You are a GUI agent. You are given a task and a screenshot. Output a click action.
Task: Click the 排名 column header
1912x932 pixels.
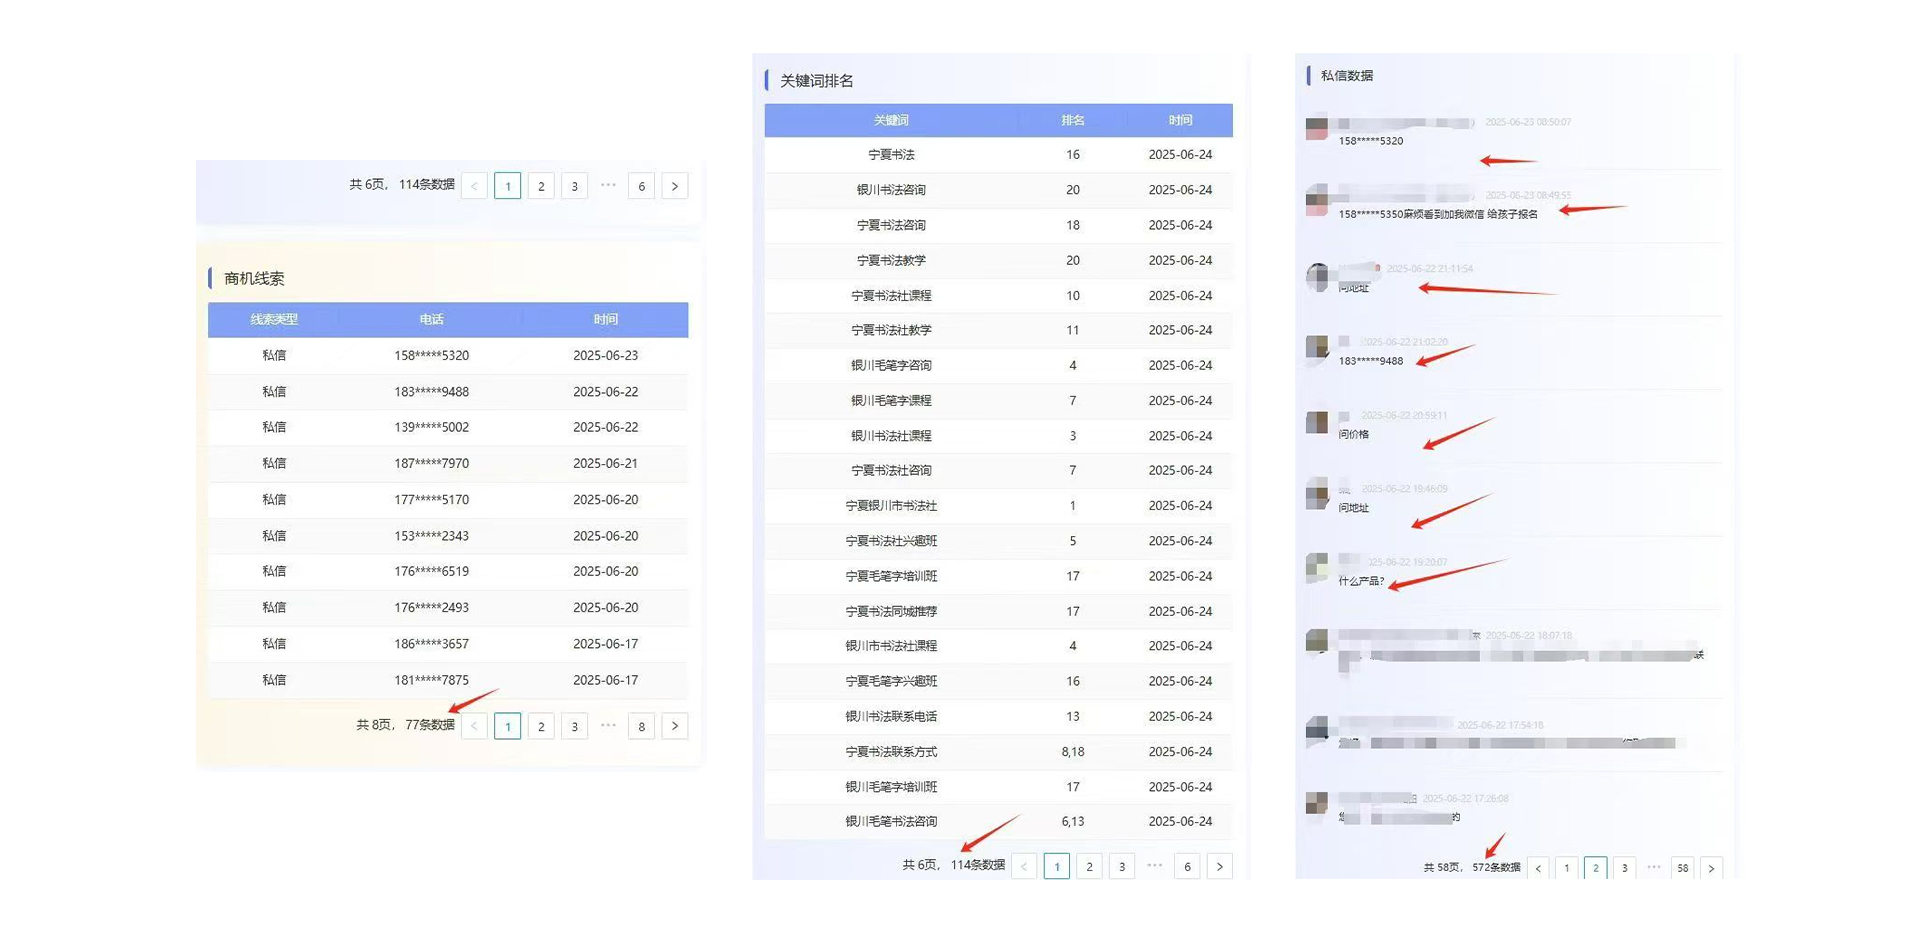pos(1072,120)
